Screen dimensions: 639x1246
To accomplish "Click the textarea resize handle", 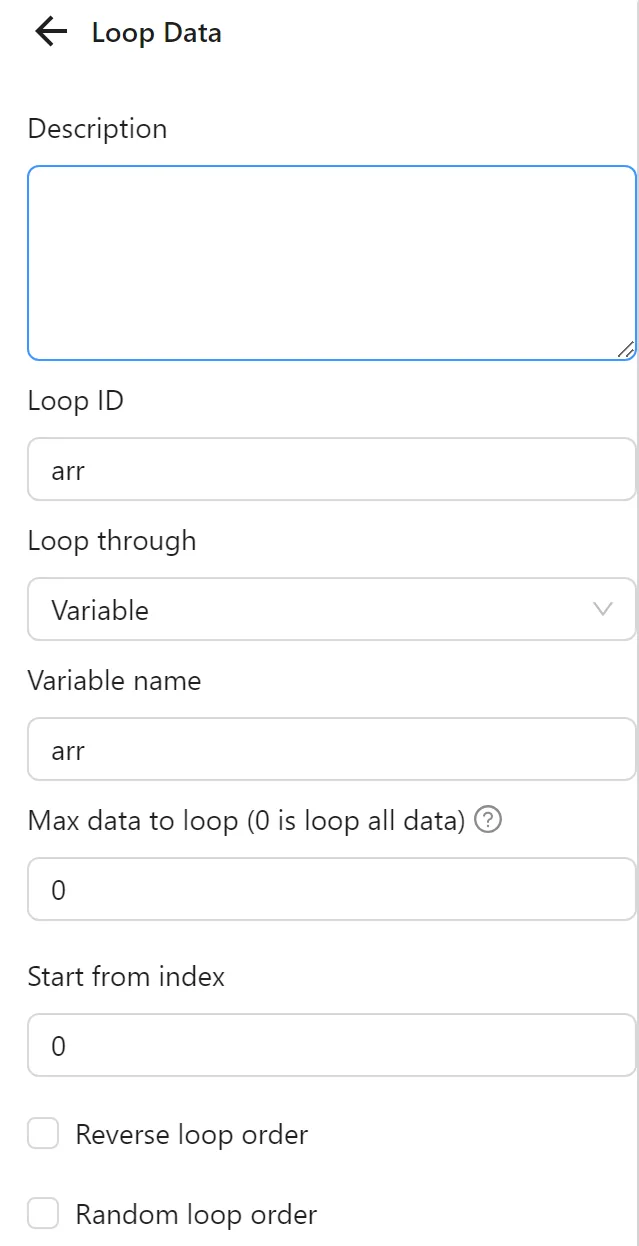I will click(x=626, y=350).
